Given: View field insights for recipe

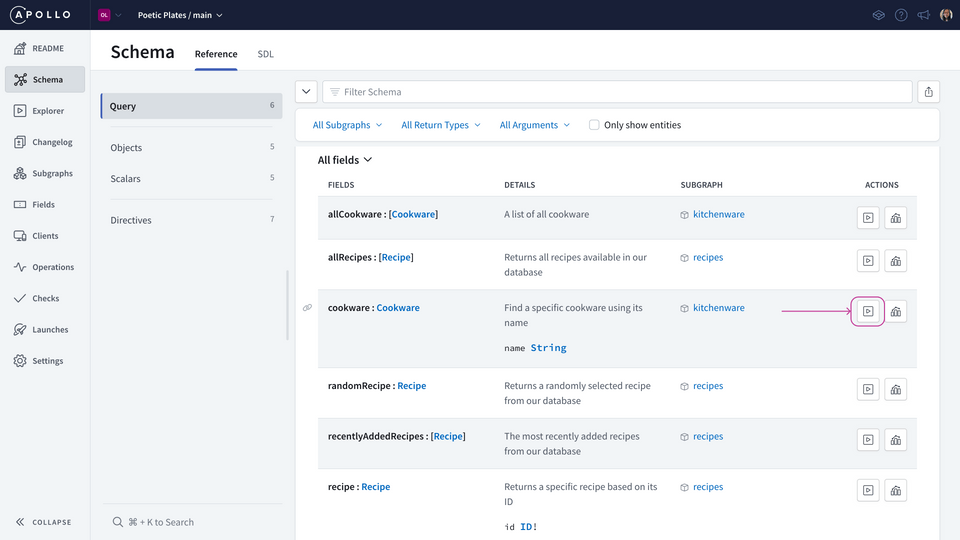Looking at the screenshot, I should (x=896, y=490).
